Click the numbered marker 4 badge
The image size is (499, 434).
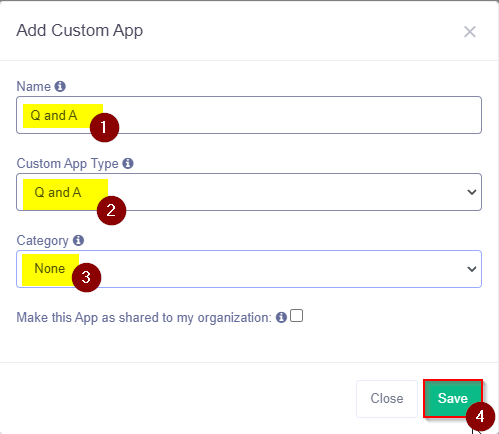click(480, 416)
